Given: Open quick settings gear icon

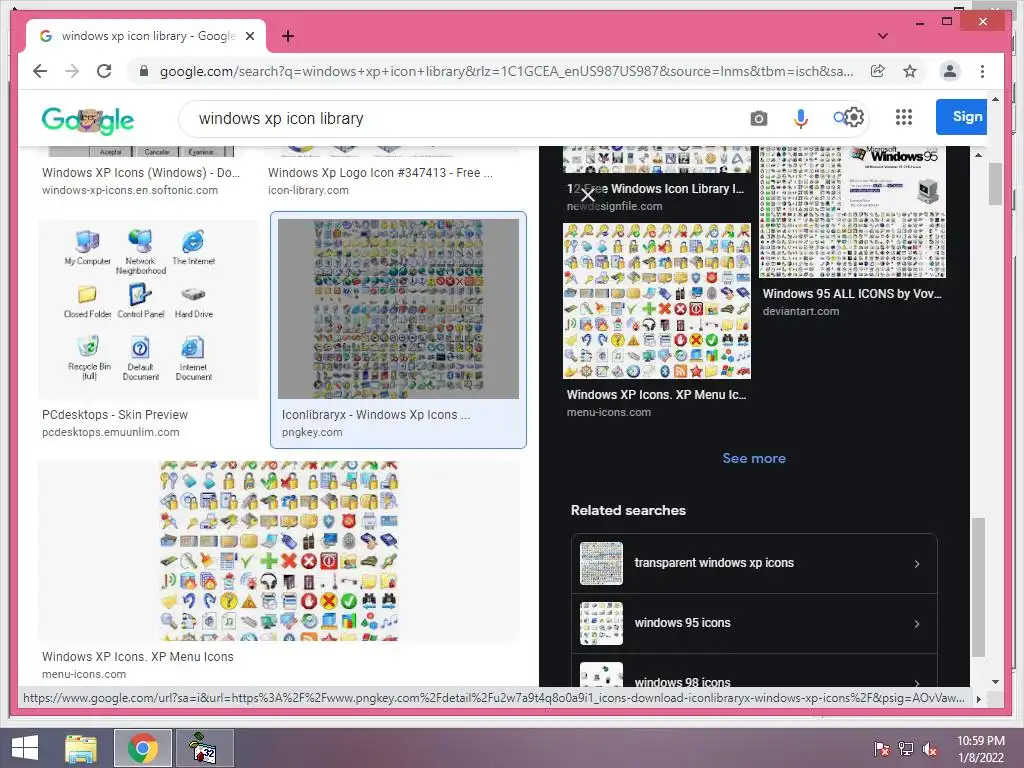Looking at the screenshot, I should (854, 117).
